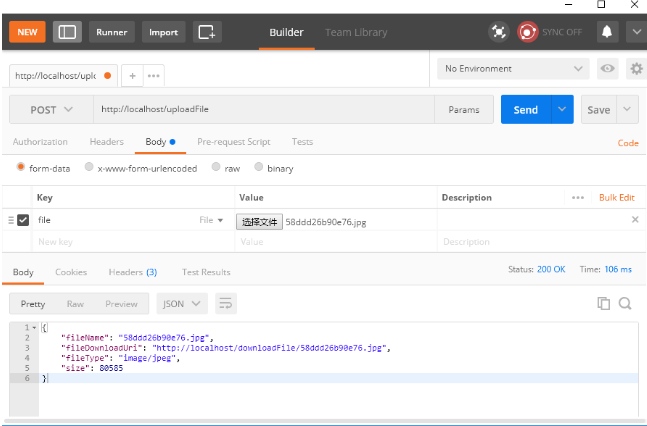Image resolution: width=647 pixels, height=426 pixels.
Task: Click the 200 OK status text
Action: point(551,270)
